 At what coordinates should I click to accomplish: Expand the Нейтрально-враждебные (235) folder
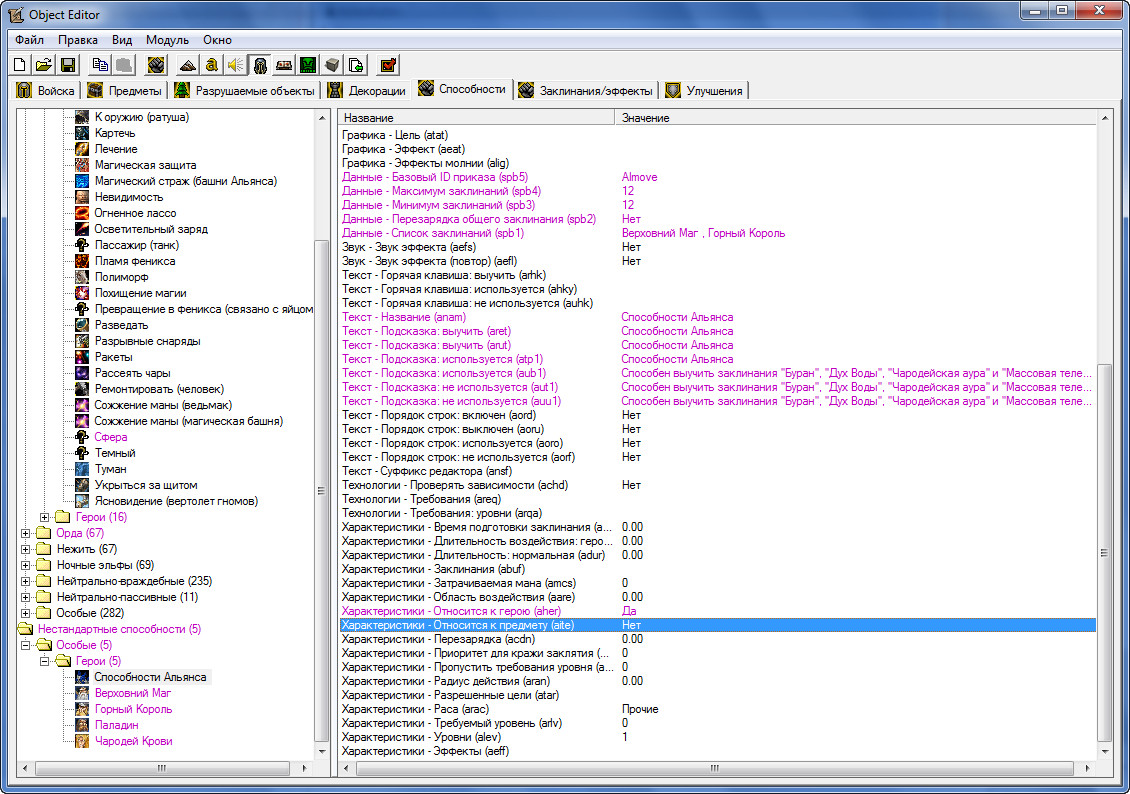[x=25, y=581]
